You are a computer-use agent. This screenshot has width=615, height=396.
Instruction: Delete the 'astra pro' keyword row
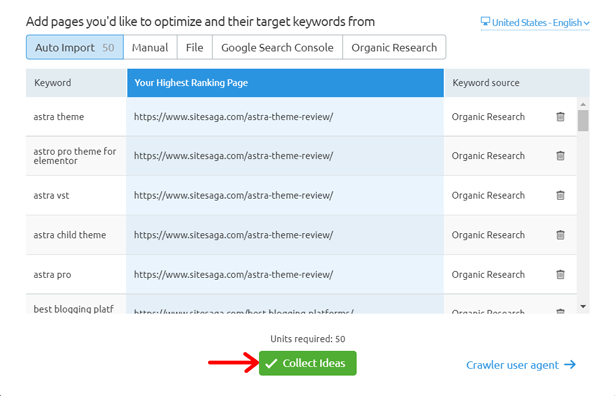tap(560, 274)
